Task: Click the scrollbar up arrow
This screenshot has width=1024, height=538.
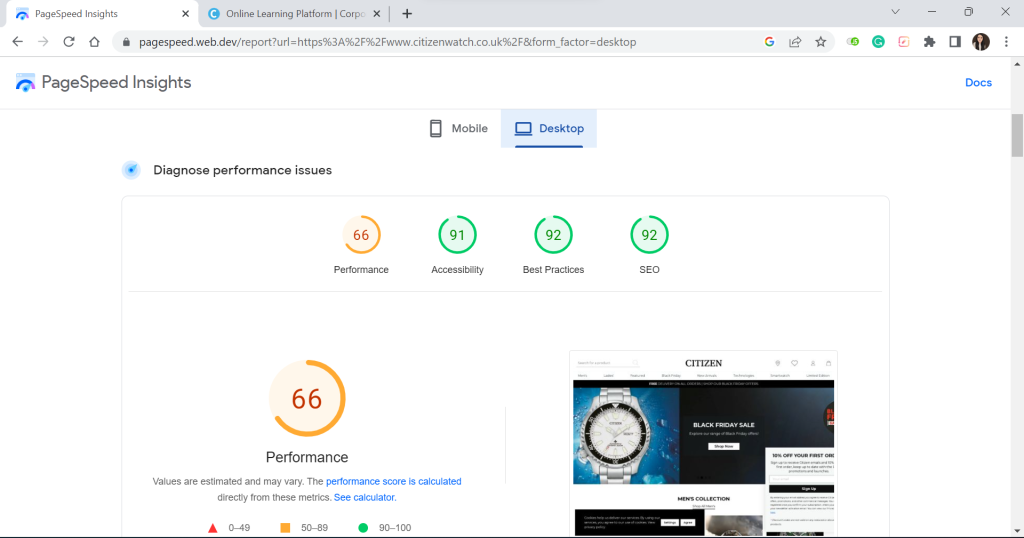Action: tap(1017, 63)
